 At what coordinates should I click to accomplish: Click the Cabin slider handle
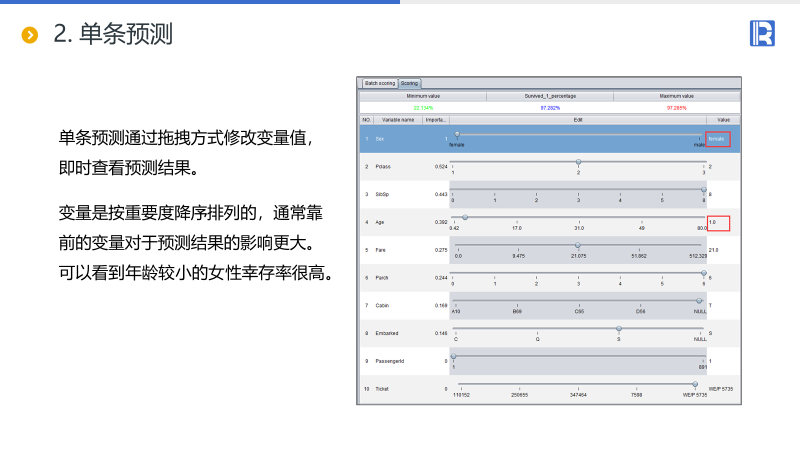699,300
